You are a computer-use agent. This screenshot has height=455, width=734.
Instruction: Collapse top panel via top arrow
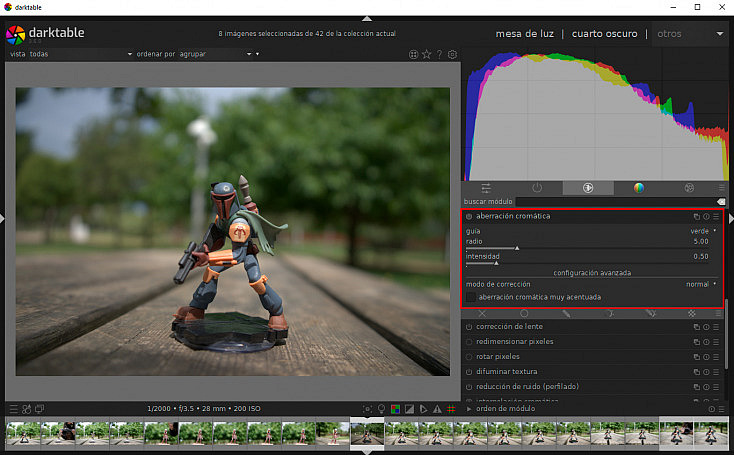coord(367,19)
